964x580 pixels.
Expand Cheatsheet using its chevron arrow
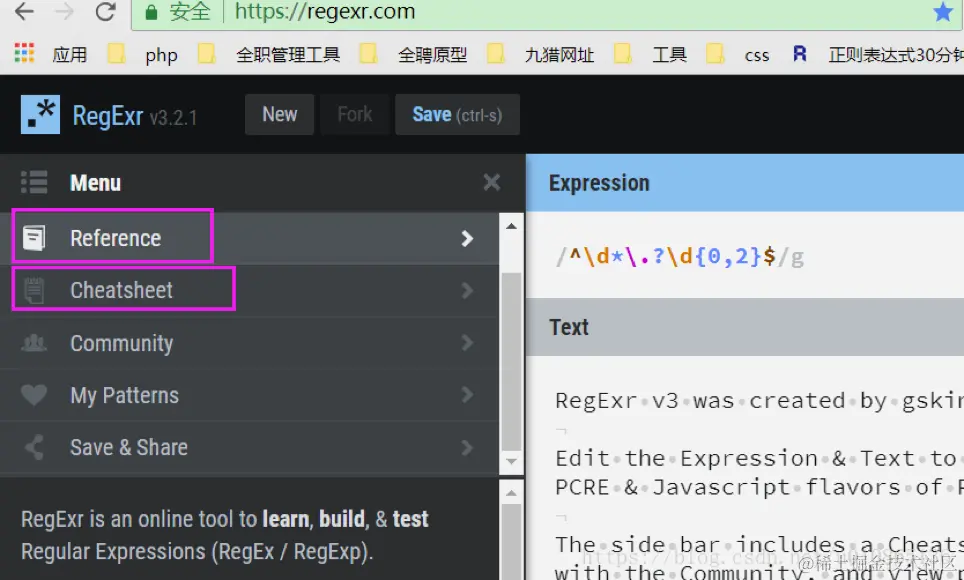pyautogui.click(x=467, y=290)
